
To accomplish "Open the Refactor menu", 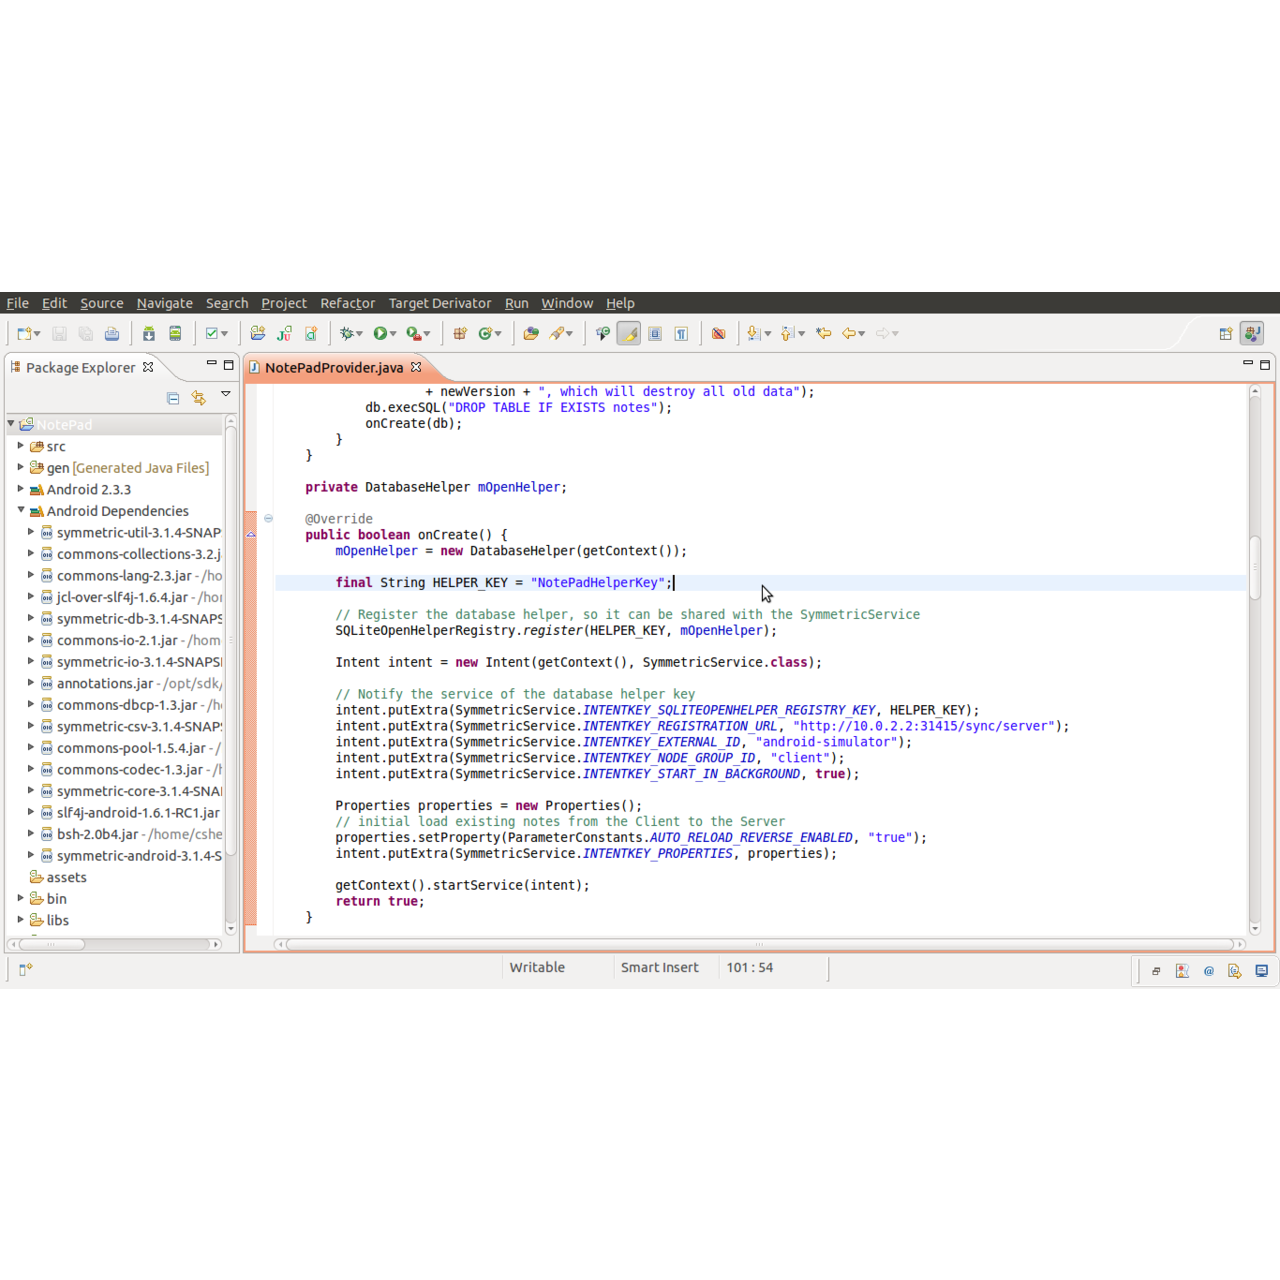I will coord(347,303).
